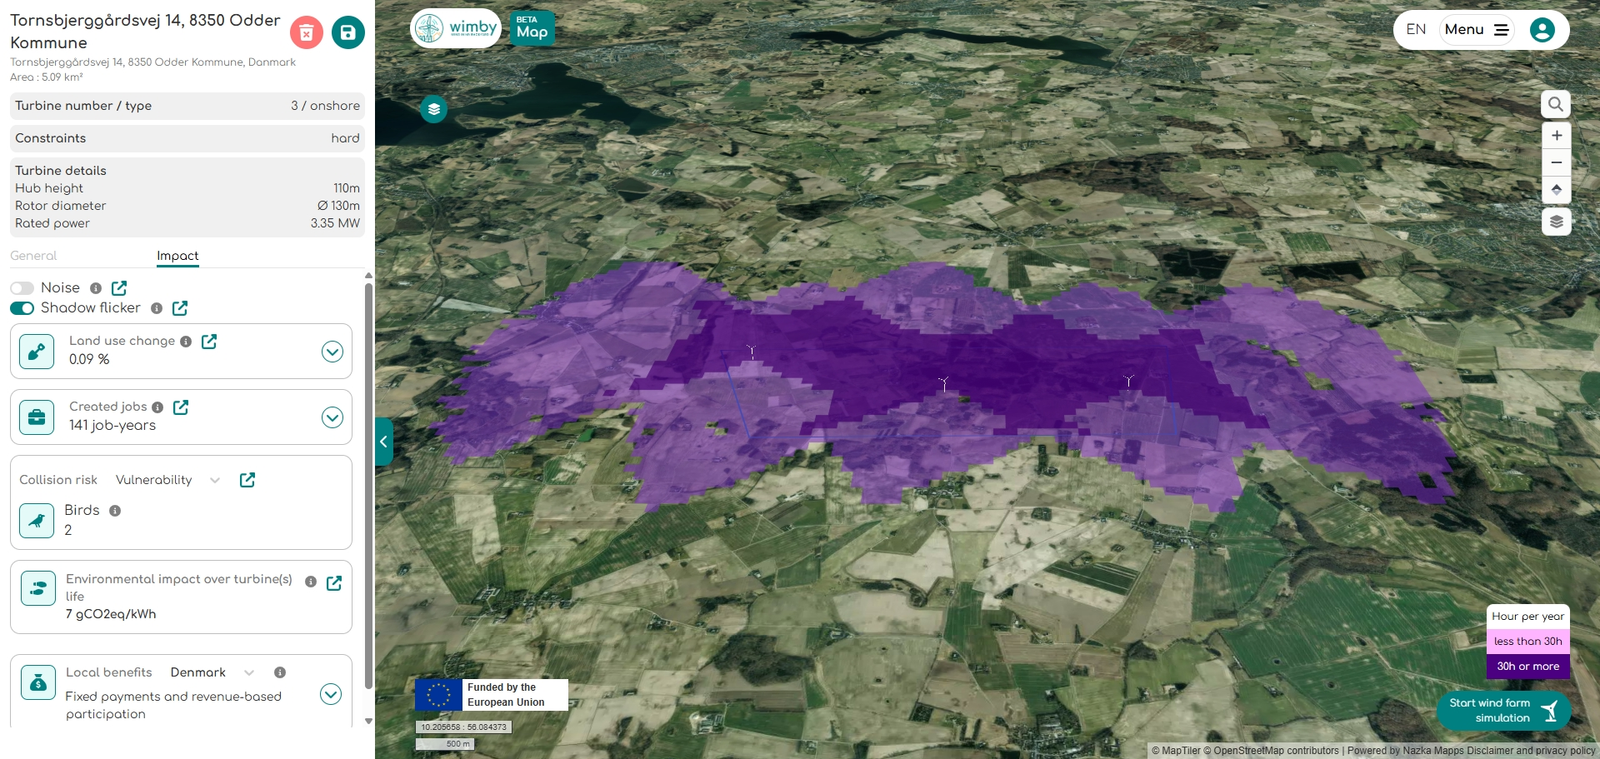
Task: Reset map compass bearing
Action: [1556, 189]
